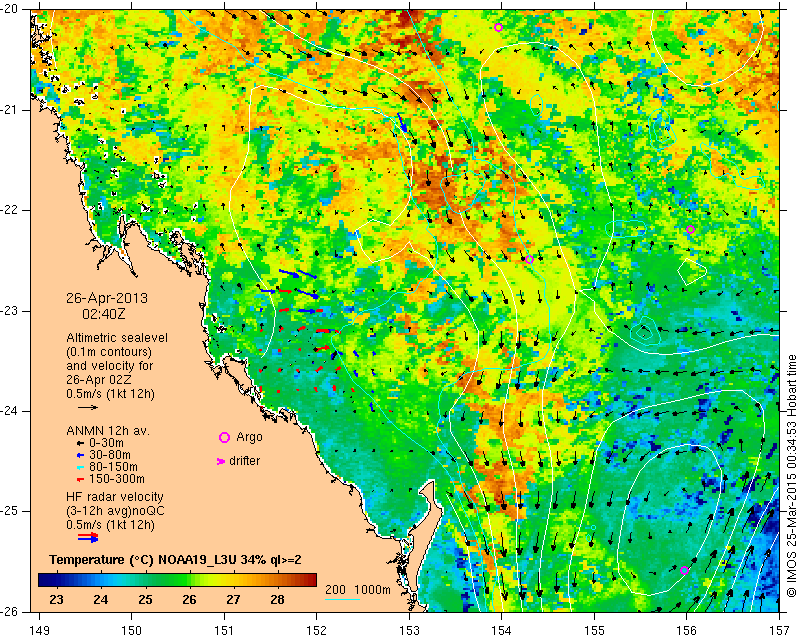
Task: Click the 'Altimetric sealevel' legend text
Action: pos(117,338)
